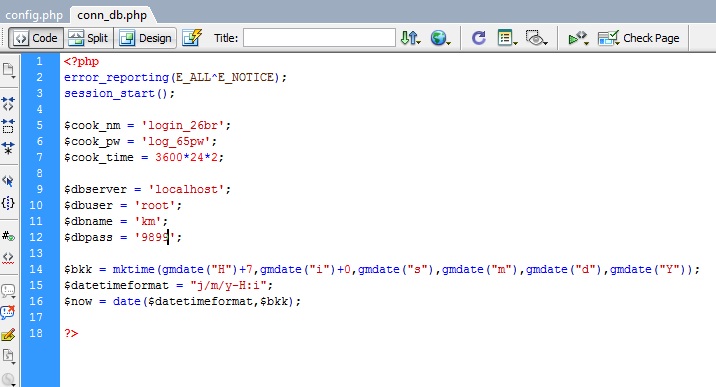Switch to Split view
Image resolution: width=716 pixels, height=387 pixels.
click(89, 38)
